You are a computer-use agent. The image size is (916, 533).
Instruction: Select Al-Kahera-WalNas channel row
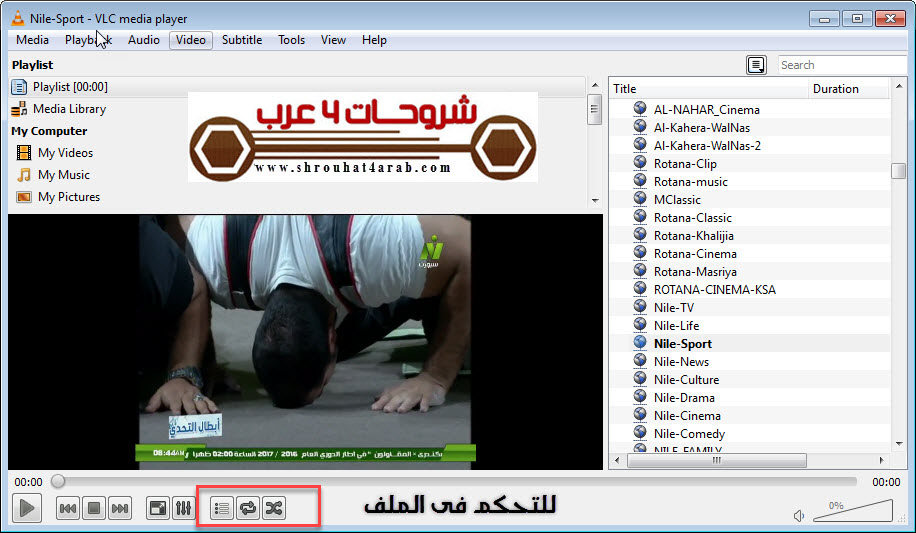point(750,127)
